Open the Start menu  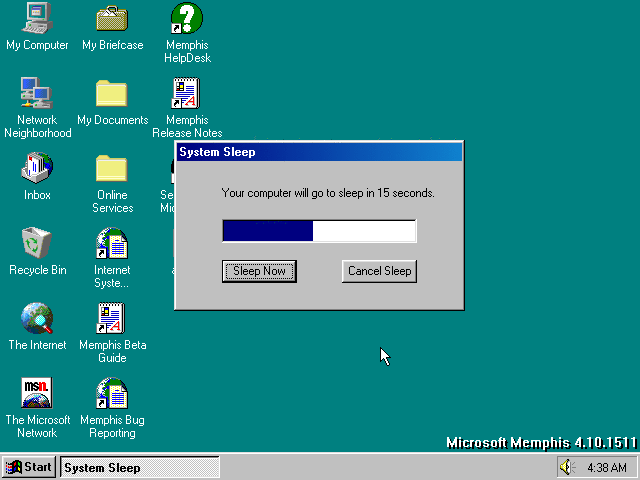[29, 467]
